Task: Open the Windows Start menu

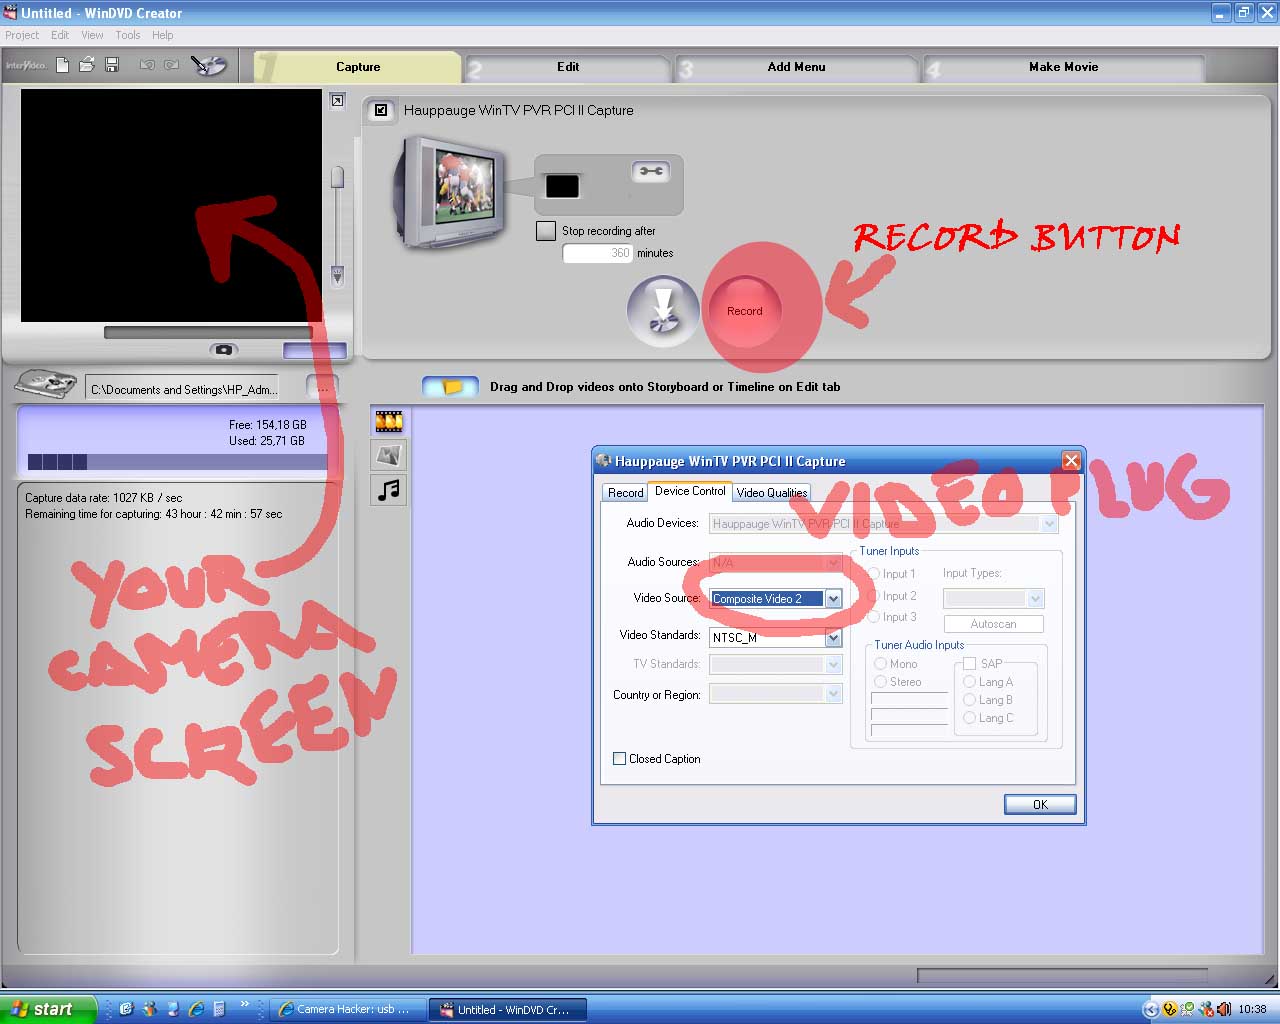Action: coord(48,1009)
